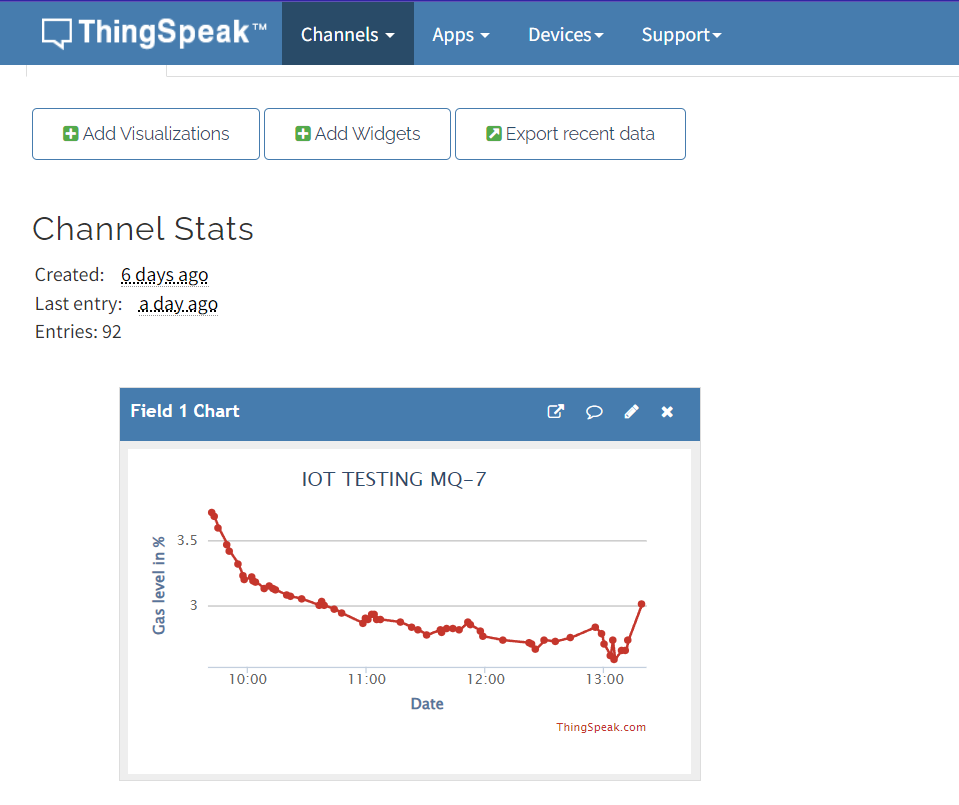
Task: Click the ThingSpeak speech-bubble logo
Action: (59, 32)
